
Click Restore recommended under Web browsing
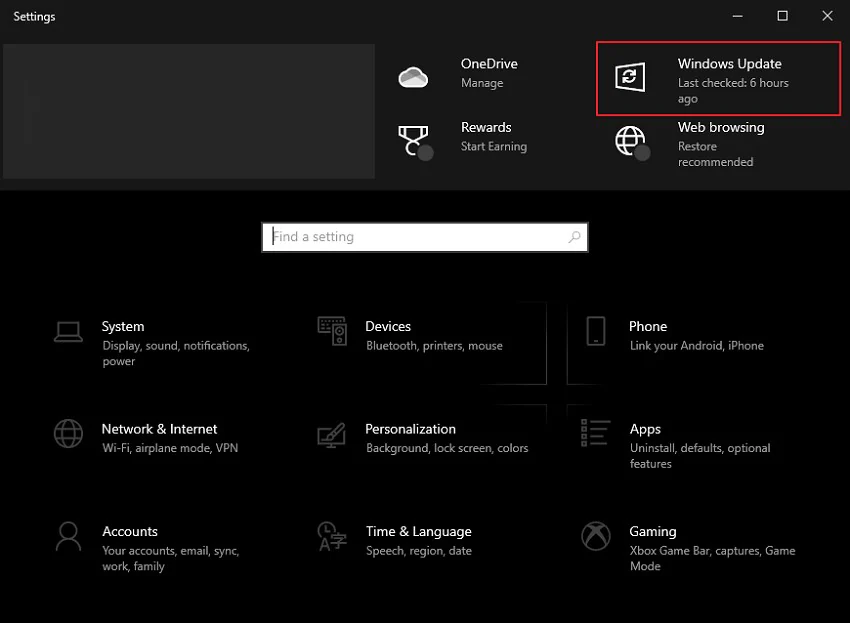(715, 154)
